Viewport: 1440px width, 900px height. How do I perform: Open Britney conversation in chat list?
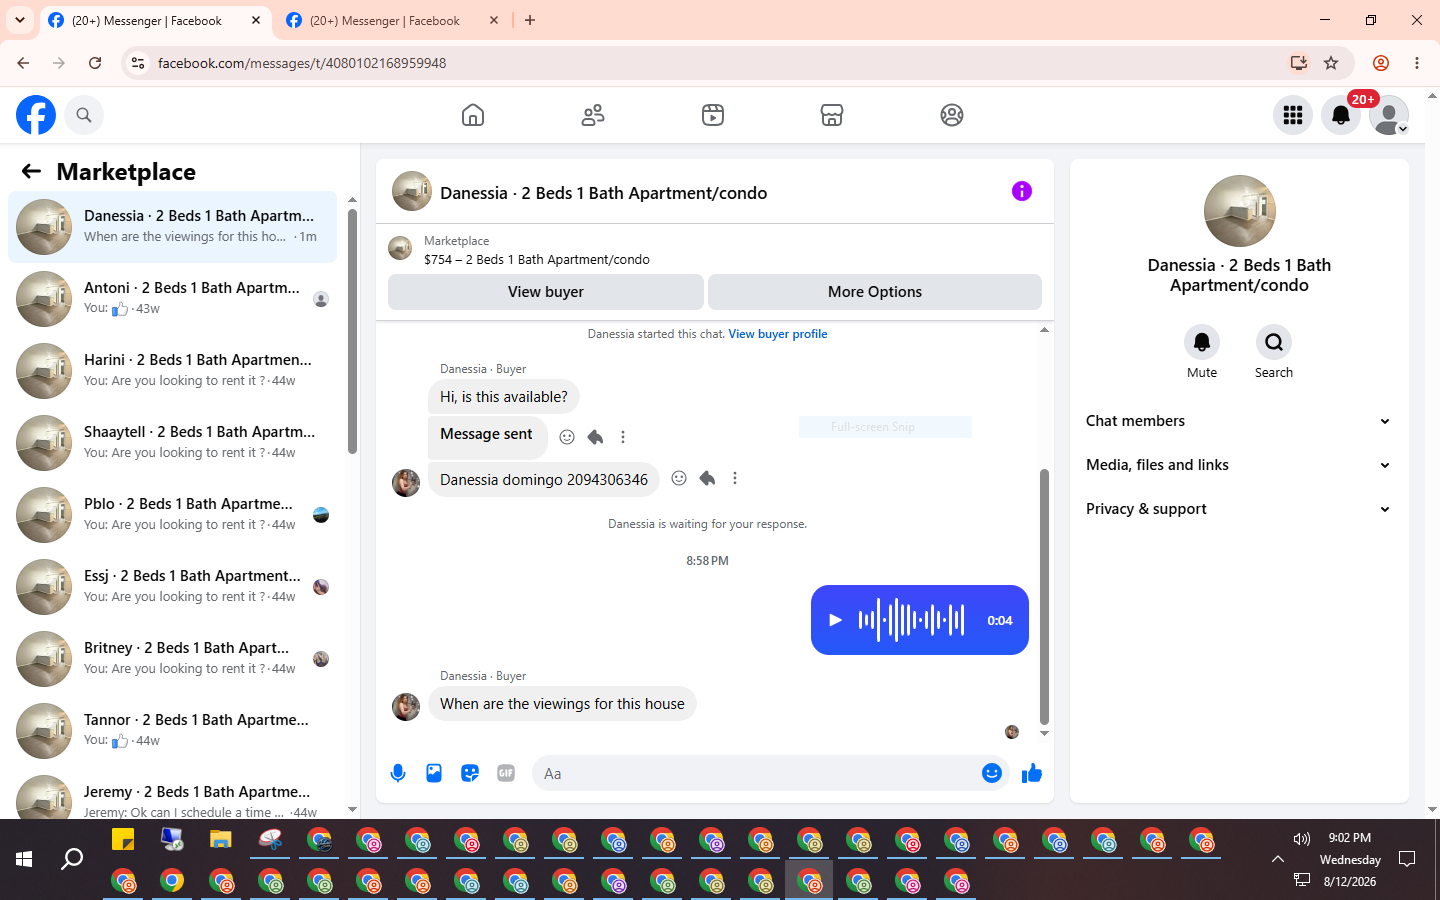point(172,659)
